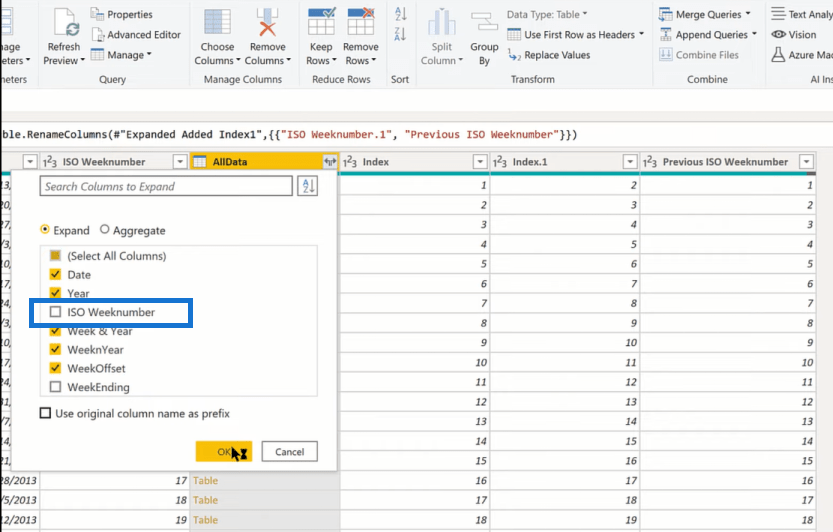Open the Manage dropdown
The height and width of the screenshot is (532, 833).
121,55
